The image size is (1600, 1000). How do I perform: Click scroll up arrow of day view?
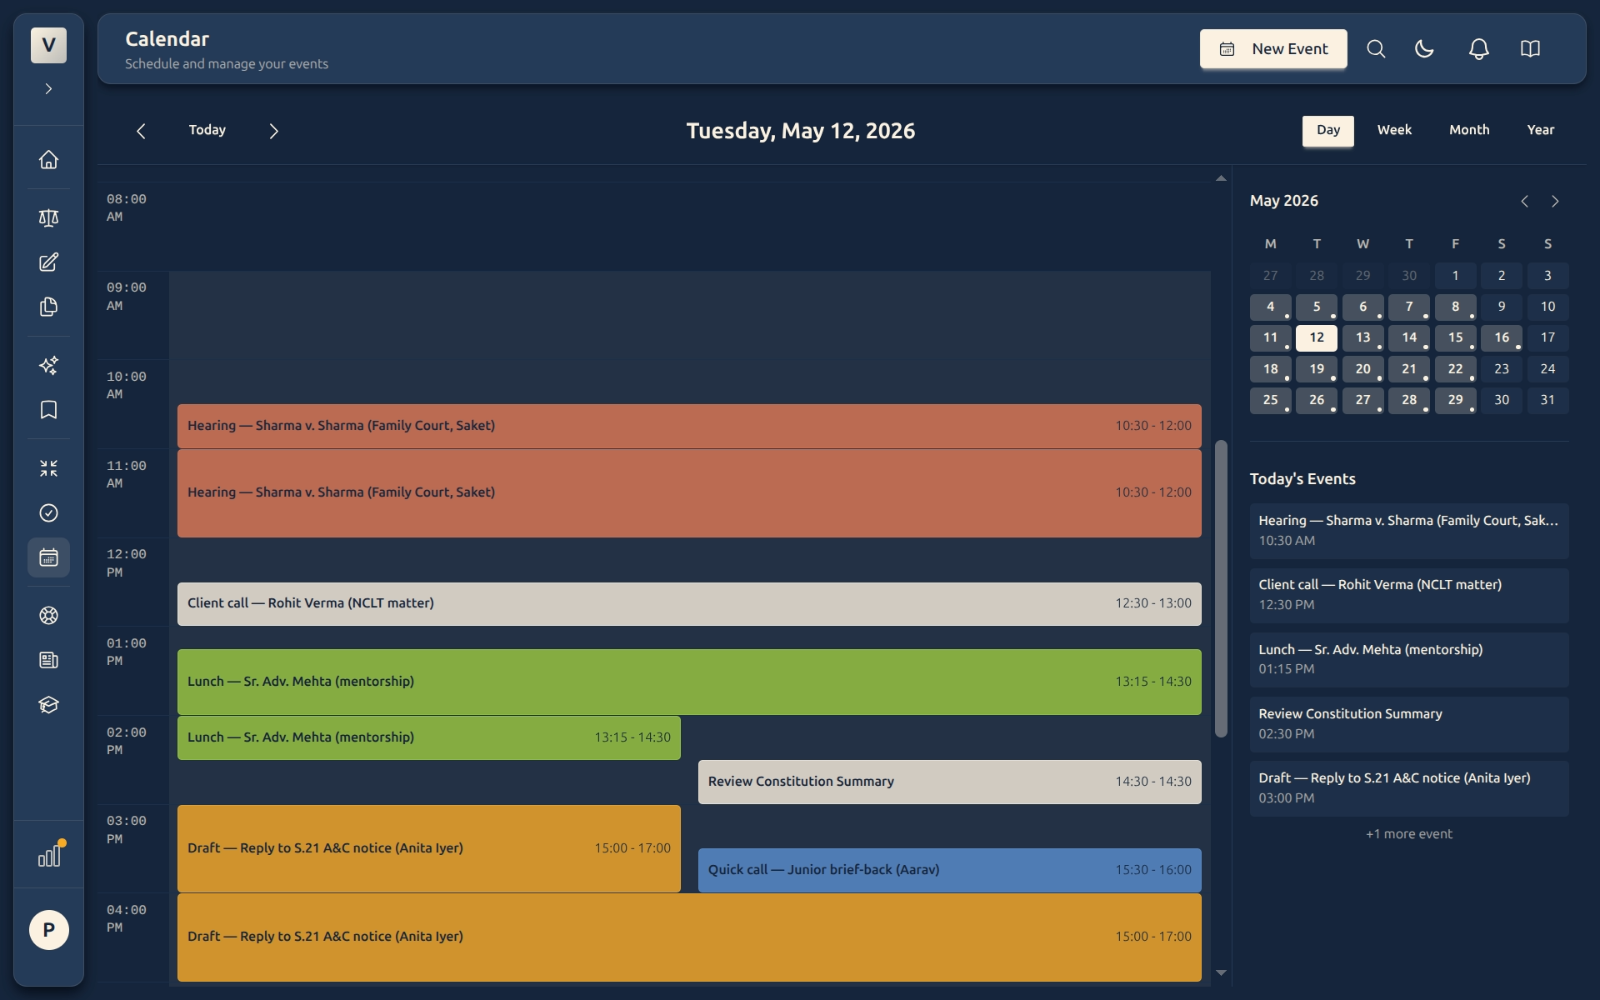1221,179
